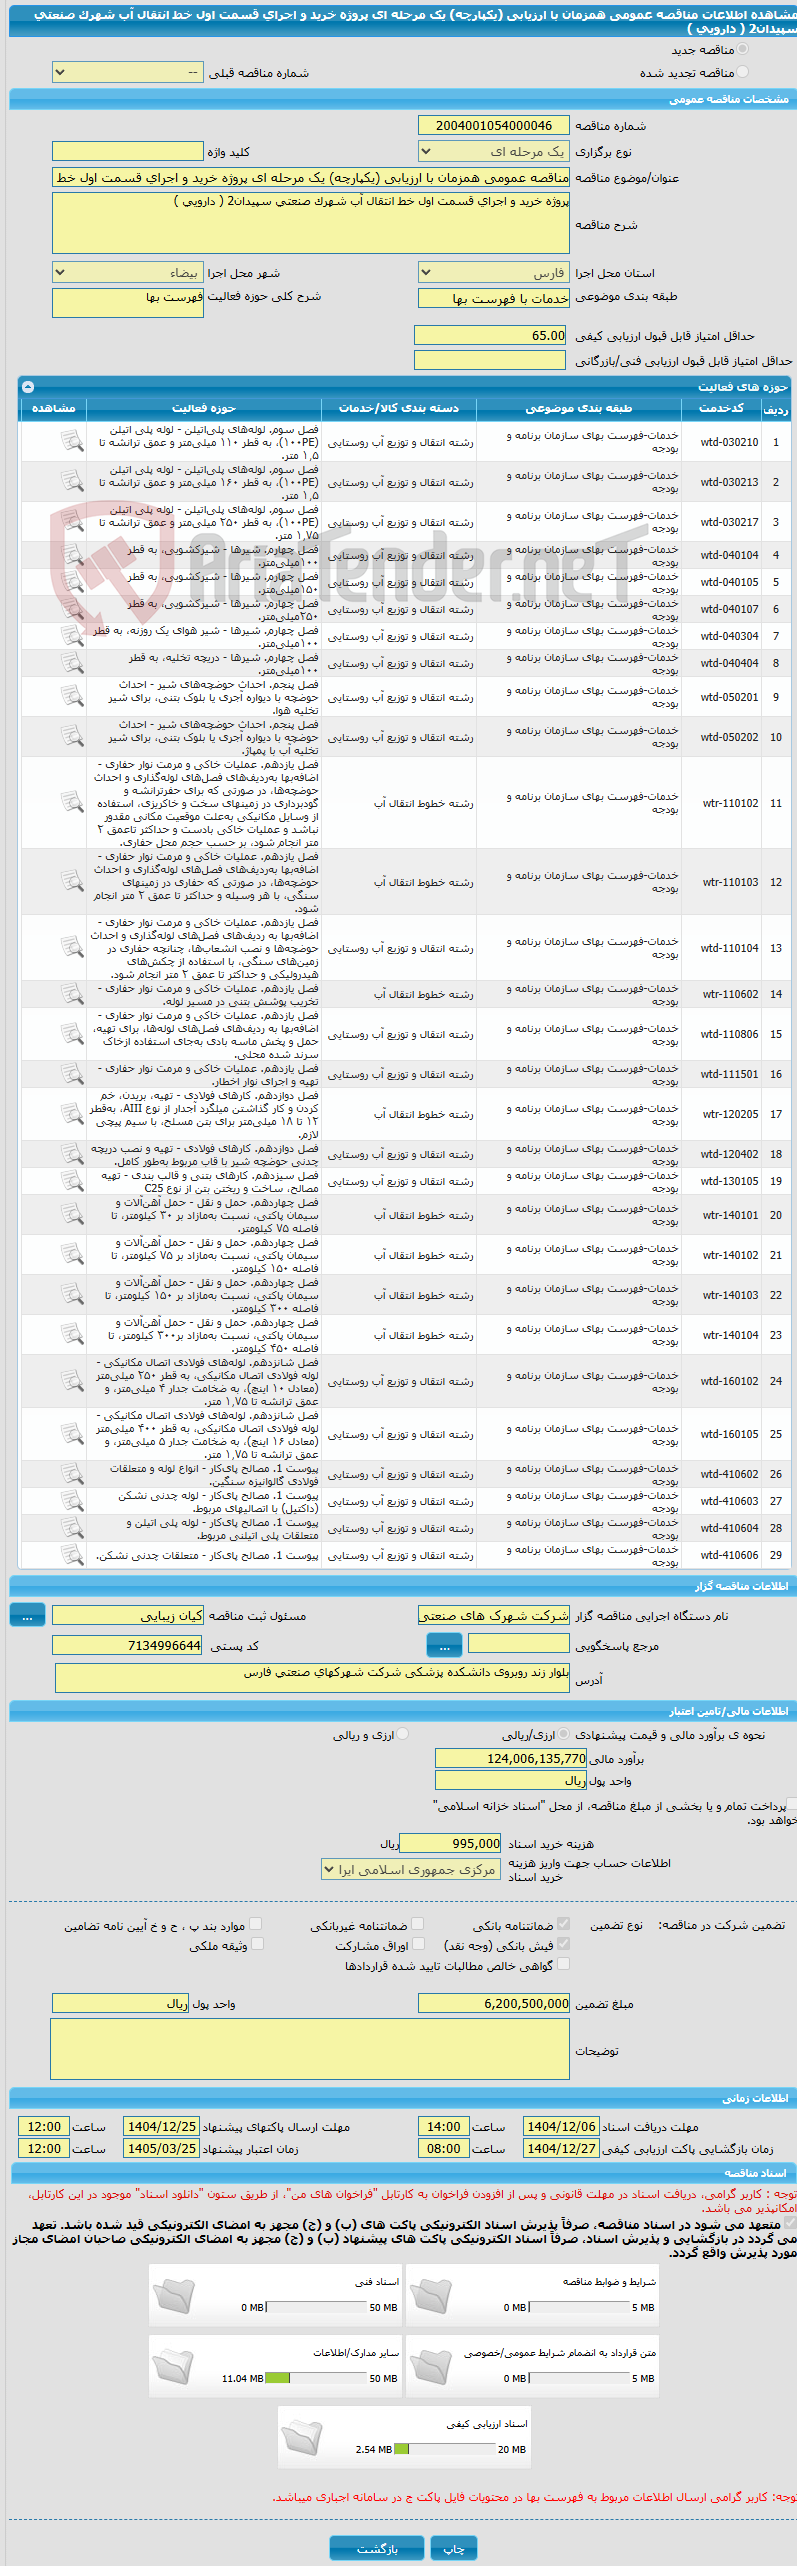Toggle the اوراق مشارکت checkbox
The height and width of the screenshot is (2566, 797).
(x=417, y=1944)
